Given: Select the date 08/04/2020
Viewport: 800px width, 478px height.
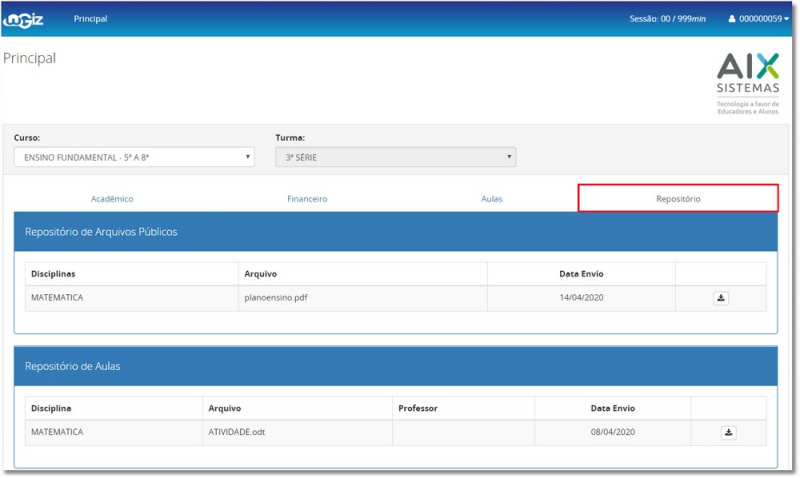Looking at the screenshot, I should point(613,432).
